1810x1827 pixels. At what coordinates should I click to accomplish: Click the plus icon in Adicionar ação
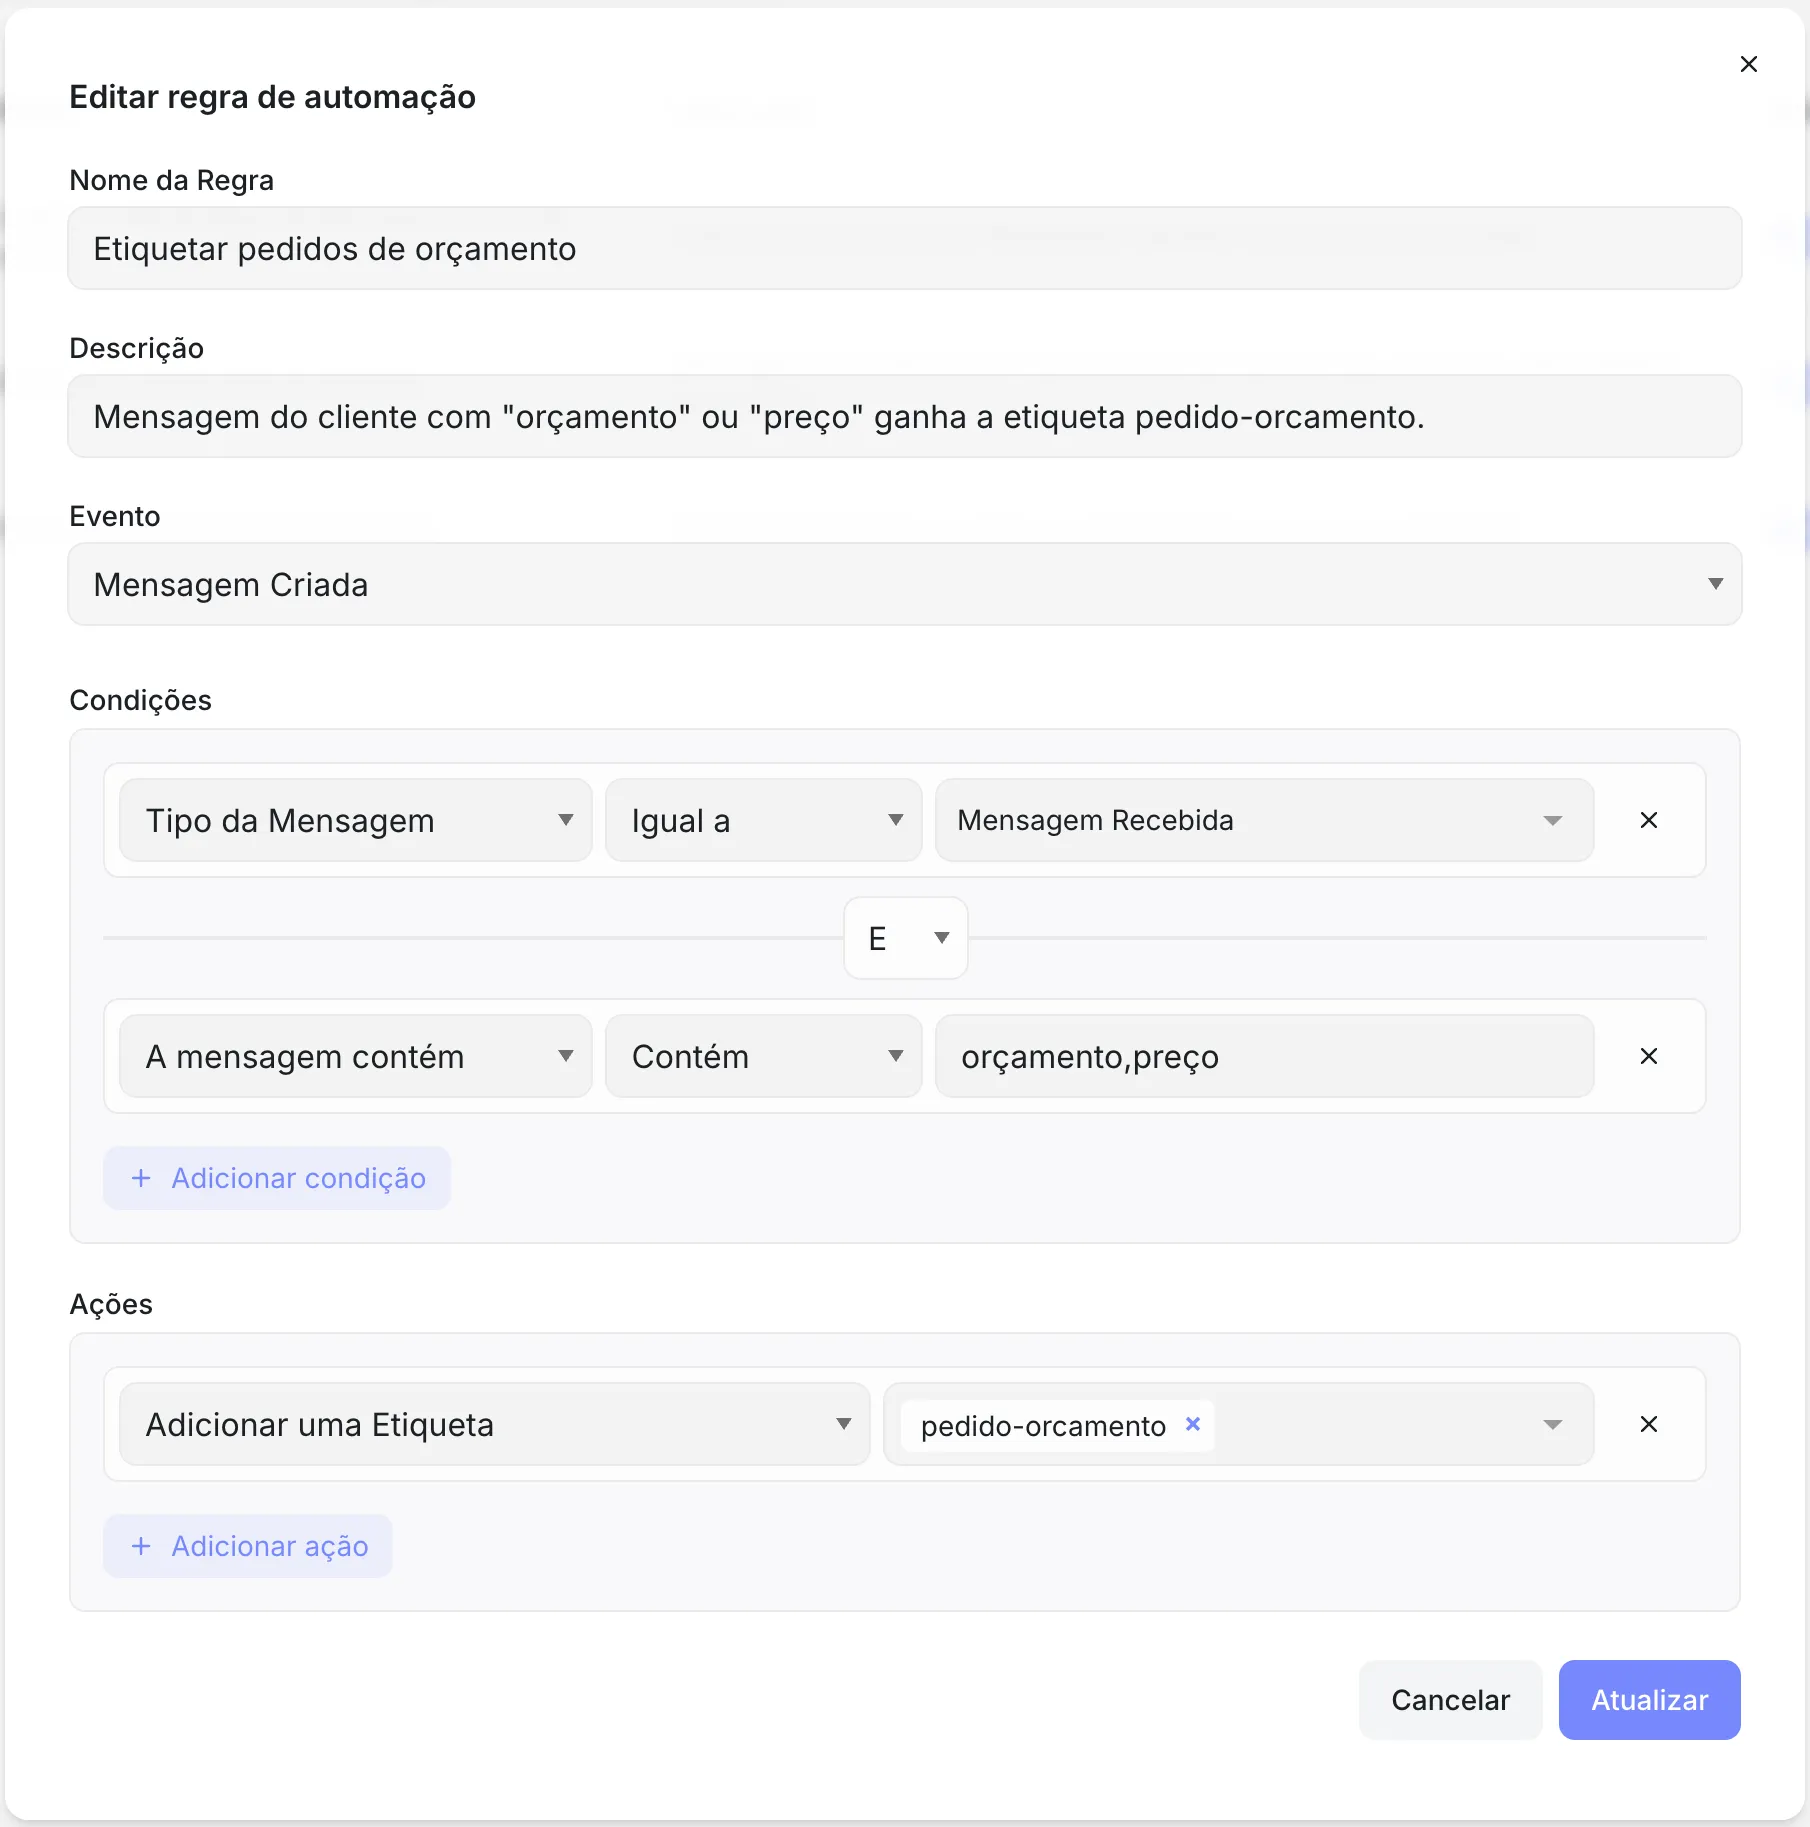coord(141,1546)
